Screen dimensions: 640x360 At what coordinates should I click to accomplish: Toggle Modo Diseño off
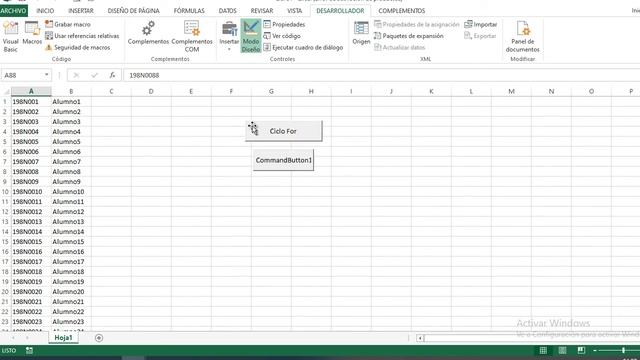coord(251,36)
